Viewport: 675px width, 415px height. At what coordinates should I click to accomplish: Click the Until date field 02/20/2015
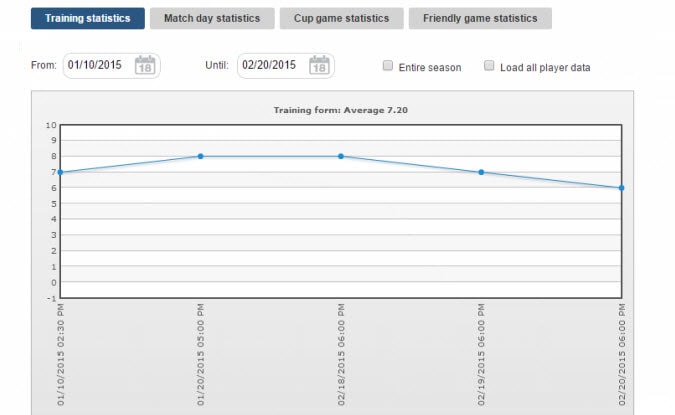286,65
